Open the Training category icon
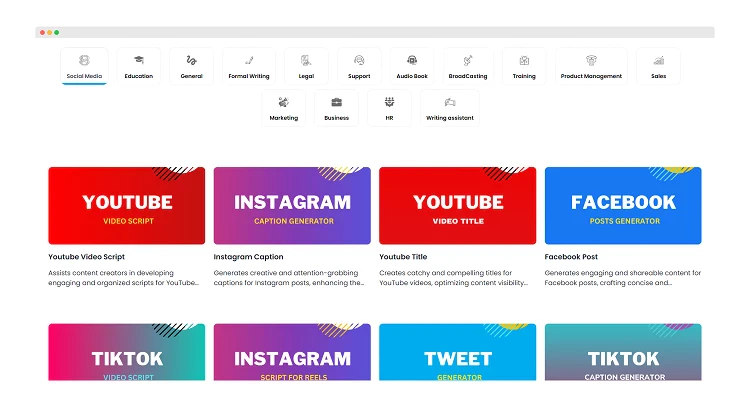 pyautogui.click(x=524, y=60)
